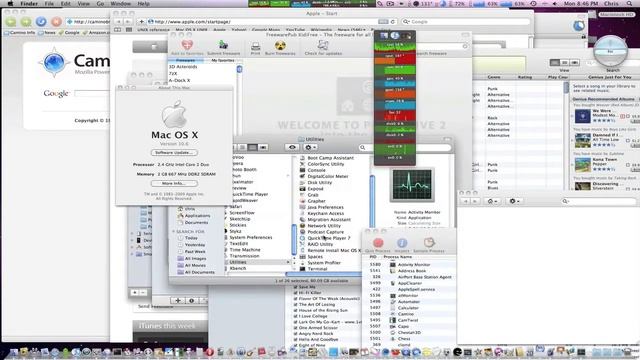The width and height of the screenshot is (640, 360).
Task: Reload page in Camino toolbar
Action: click(41, 21)
